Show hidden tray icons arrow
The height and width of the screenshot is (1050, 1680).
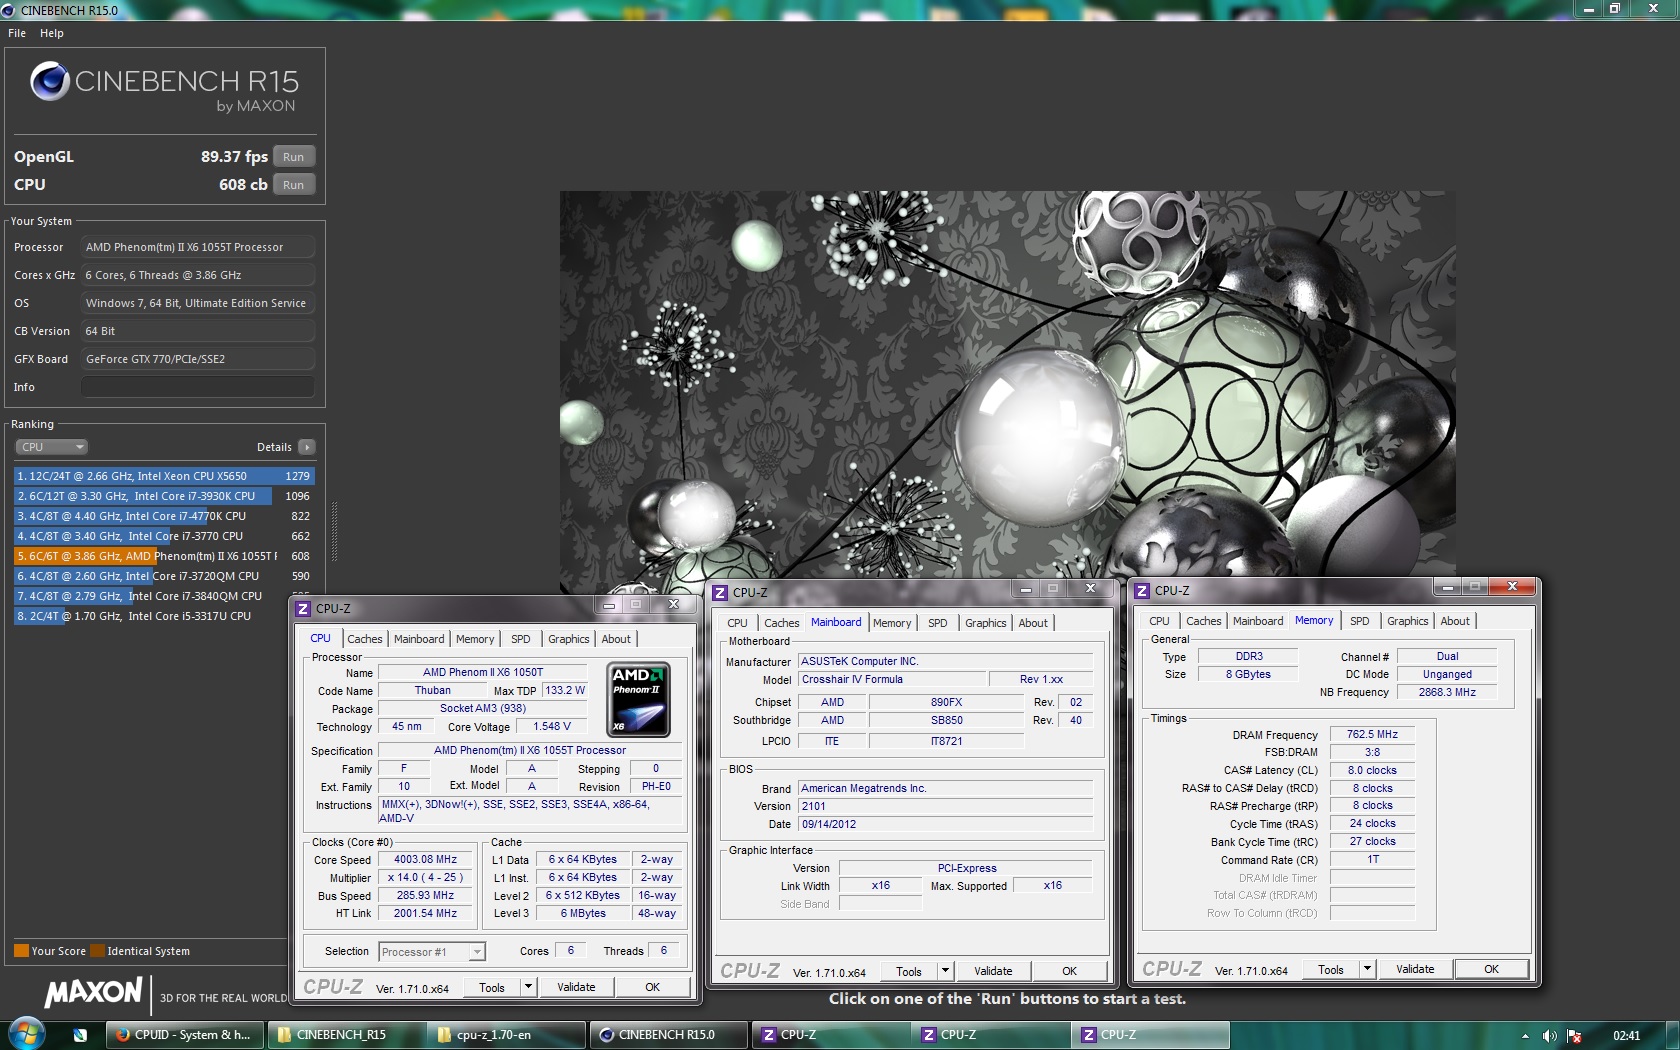pyautogui.click(x=1525, y=1036)
